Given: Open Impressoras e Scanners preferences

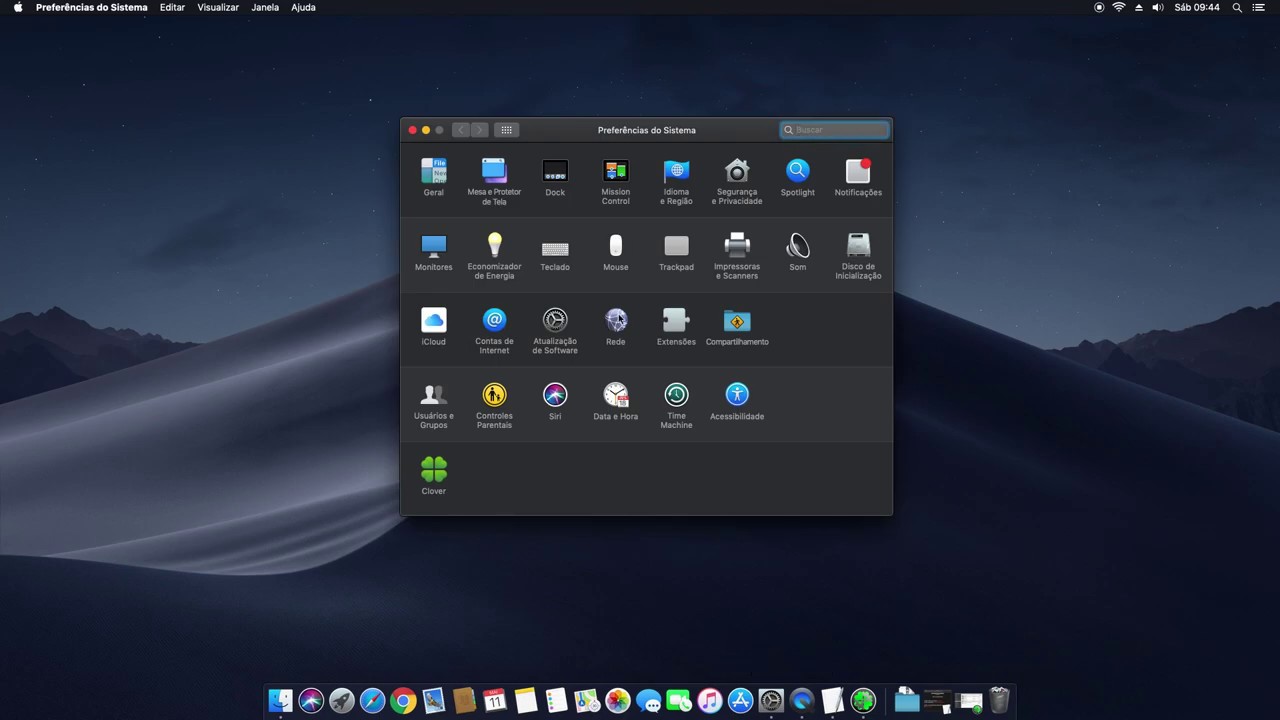Looking at the screenshot, I should (737, 256).
